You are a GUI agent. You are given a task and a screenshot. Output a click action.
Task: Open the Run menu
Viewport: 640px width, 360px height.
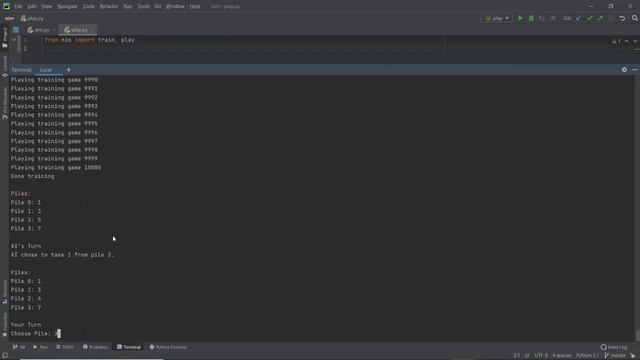pyautogui.click(x=128, y=7)
